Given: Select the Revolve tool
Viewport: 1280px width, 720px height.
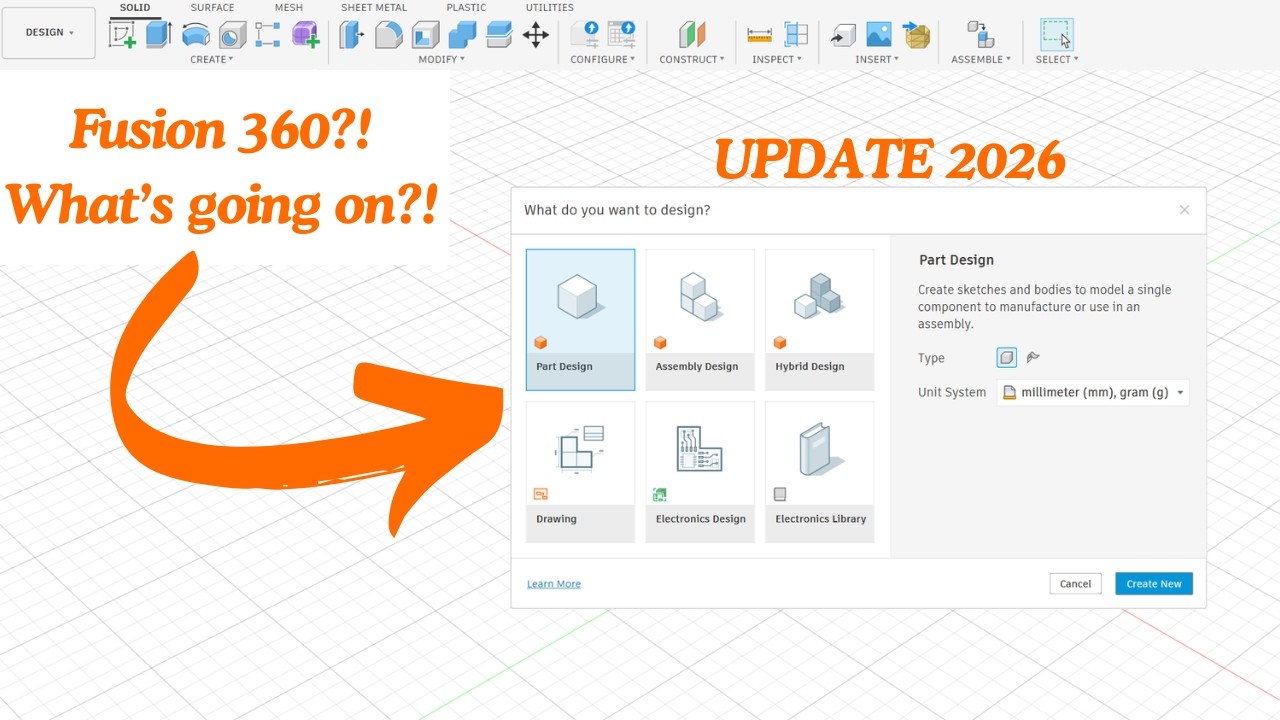Looking at the screenshot, I should point(196,35).
